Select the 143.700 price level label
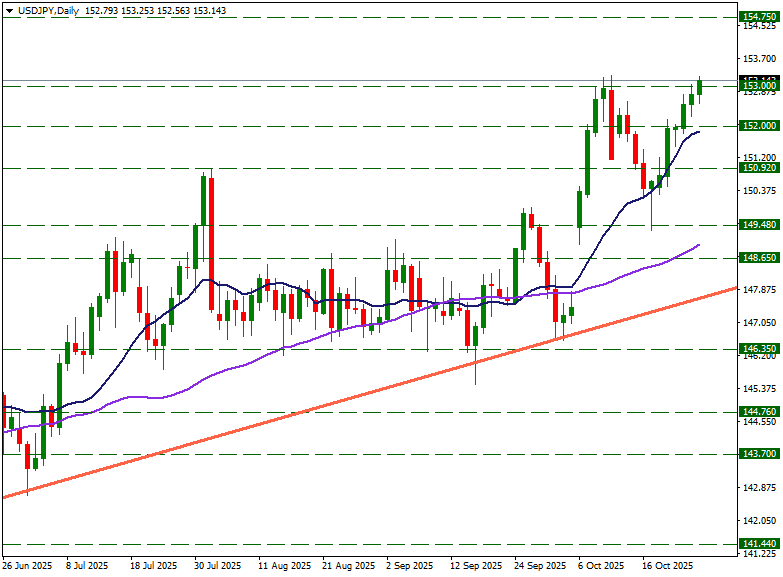Viewport: 783px width, 577px height. (x=759, y=453)
